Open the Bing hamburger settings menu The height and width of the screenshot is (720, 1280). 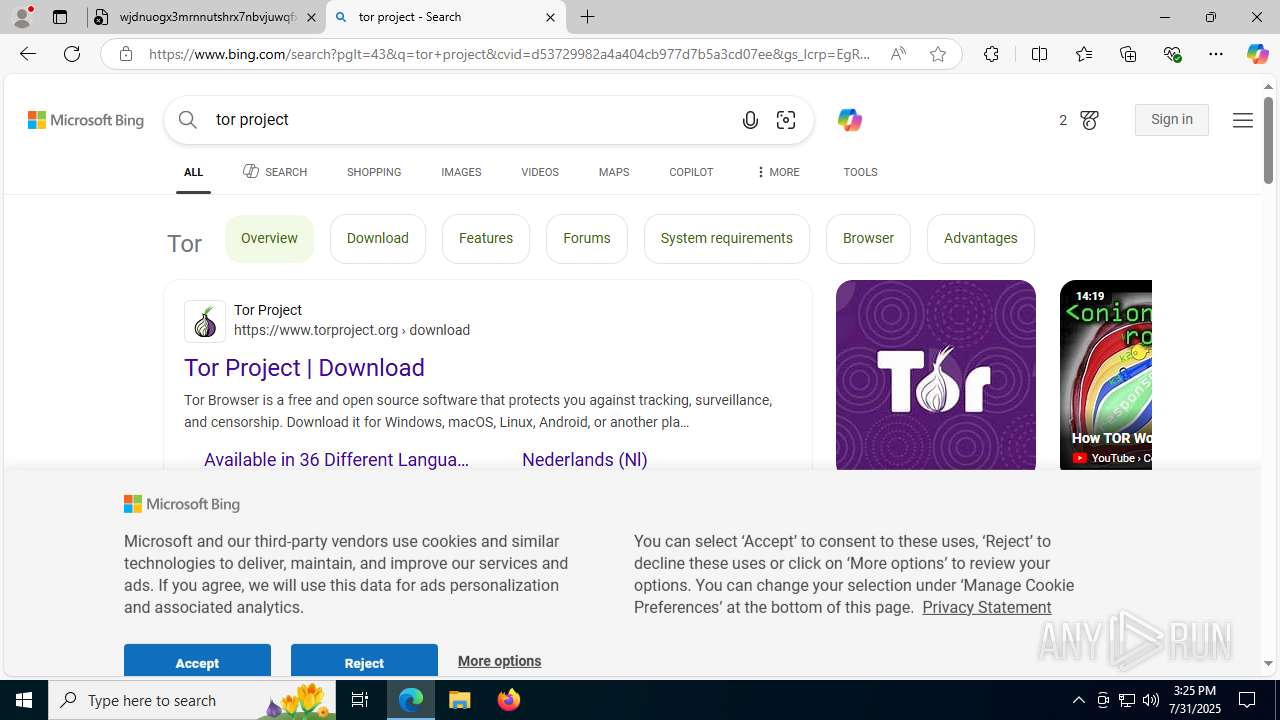click(1243, 120)
